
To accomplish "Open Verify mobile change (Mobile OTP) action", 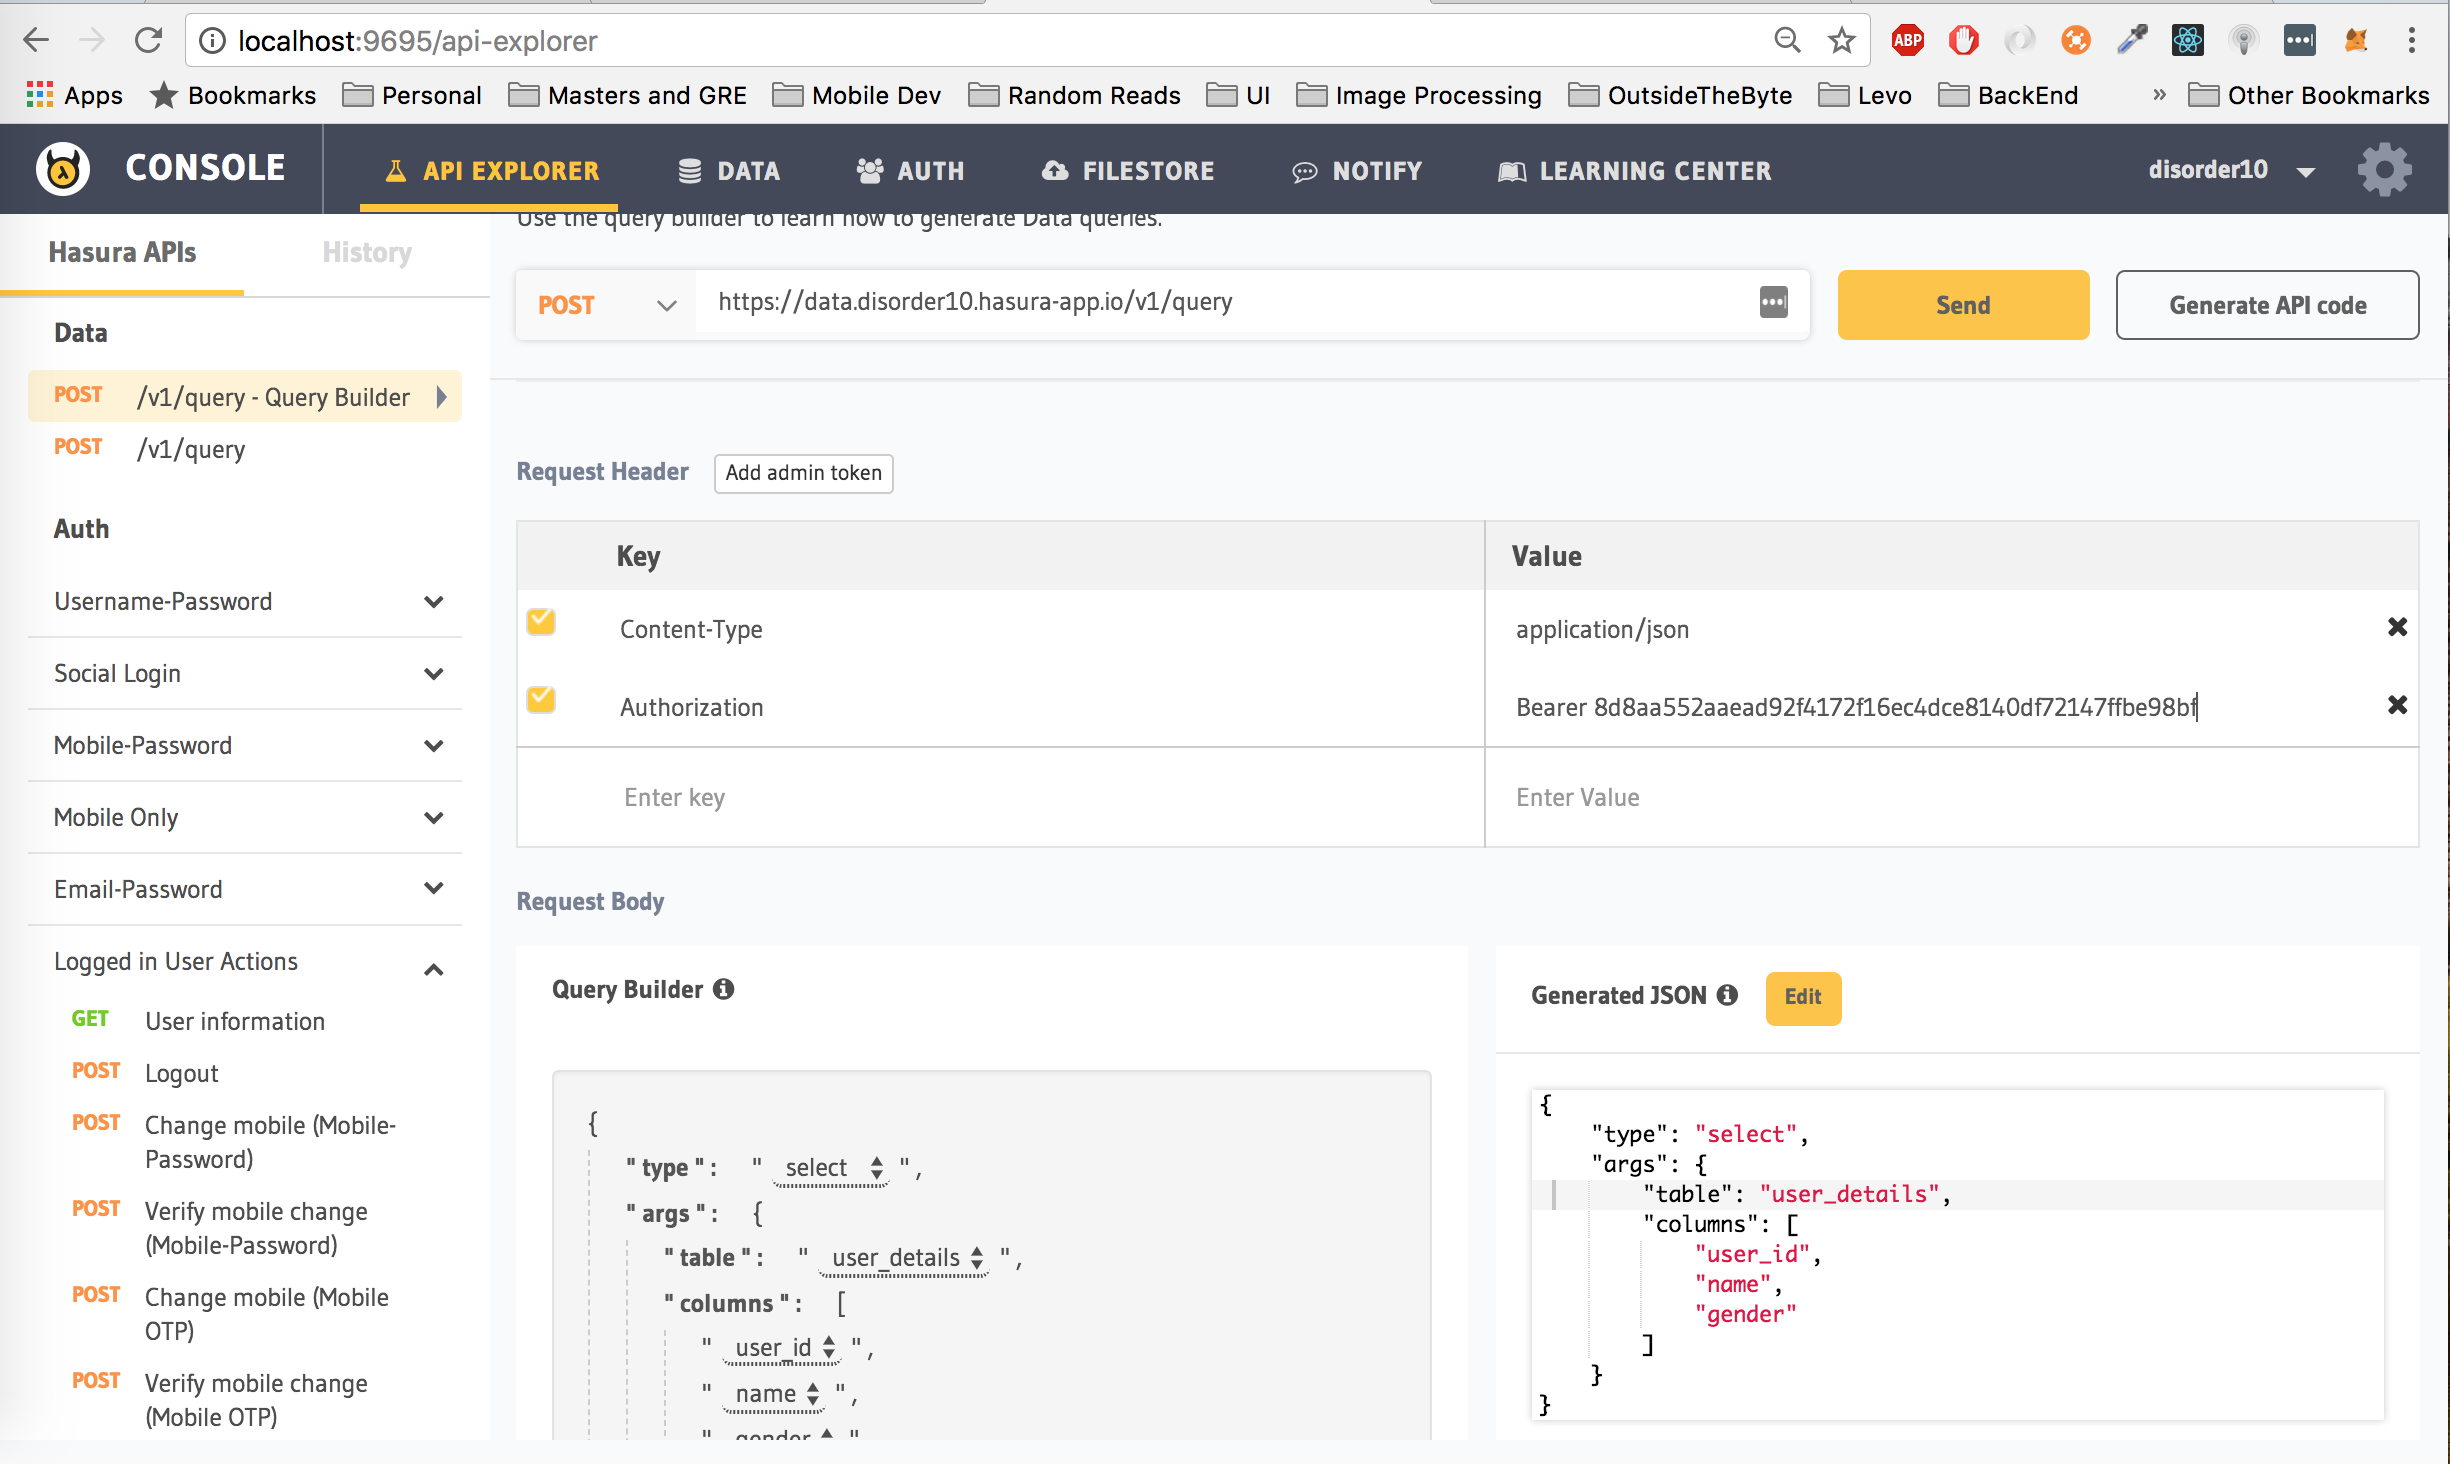I will point(256,1400).
